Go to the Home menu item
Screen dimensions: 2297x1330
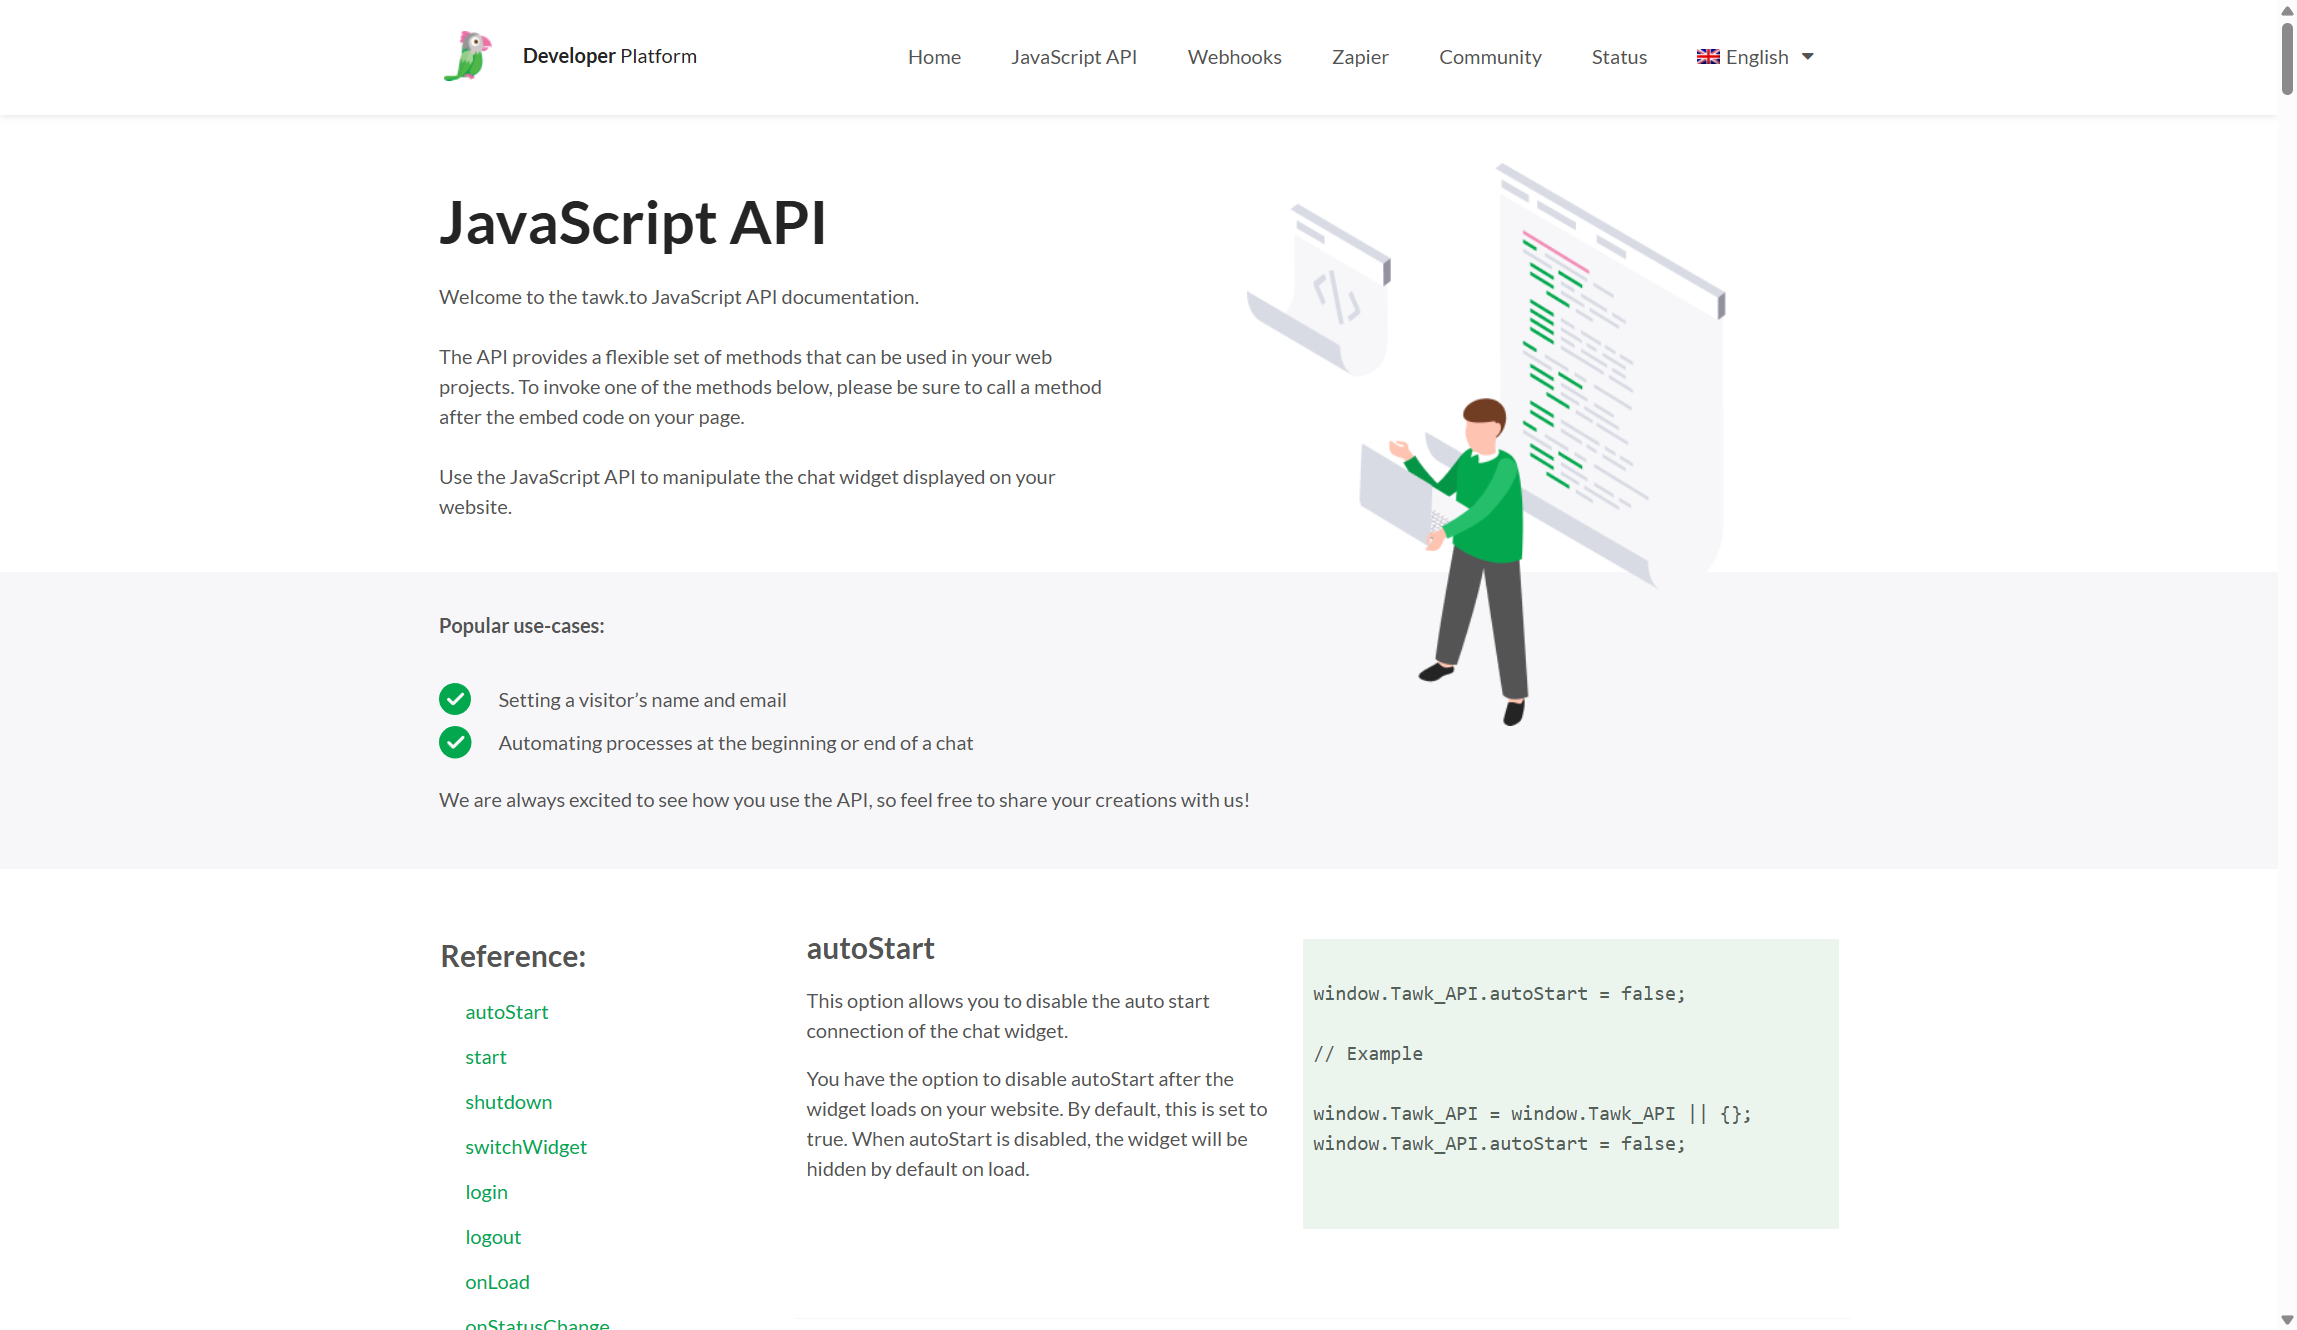click(934, 57)
